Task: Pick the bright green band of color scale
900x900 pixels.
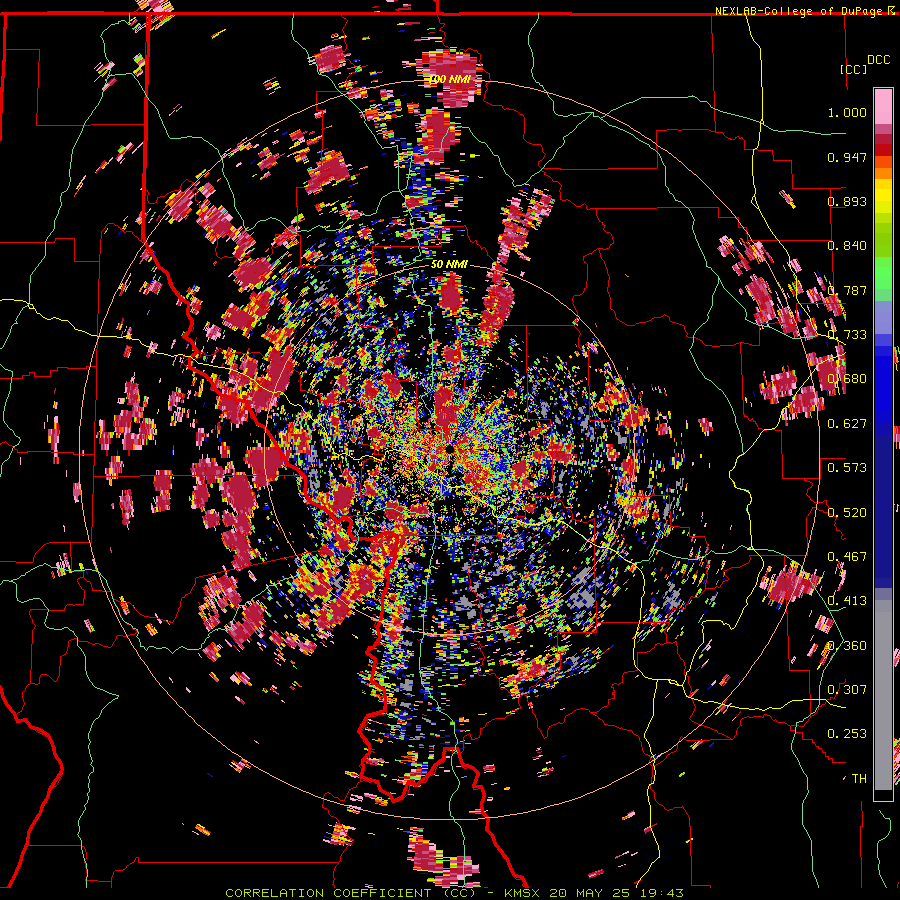Action: click(x=883, y=273)
